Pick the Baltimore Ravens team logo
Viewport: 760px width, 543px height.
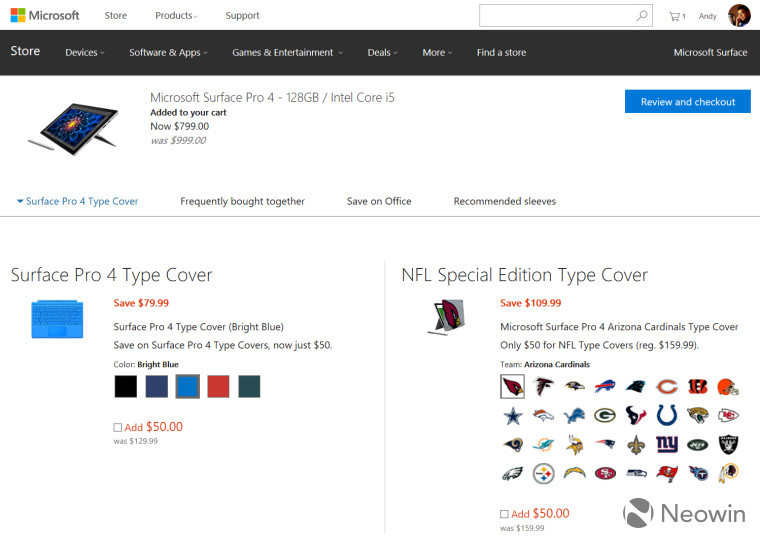574,386
